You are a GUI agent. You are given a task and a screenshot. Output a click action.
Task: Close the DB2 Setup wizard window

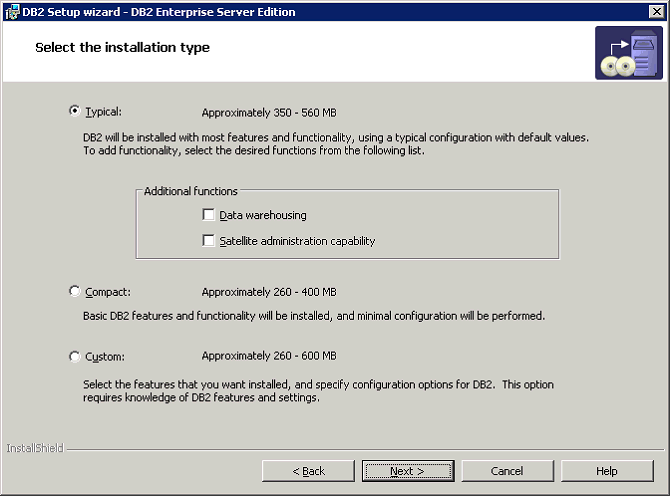pos(656,12)
